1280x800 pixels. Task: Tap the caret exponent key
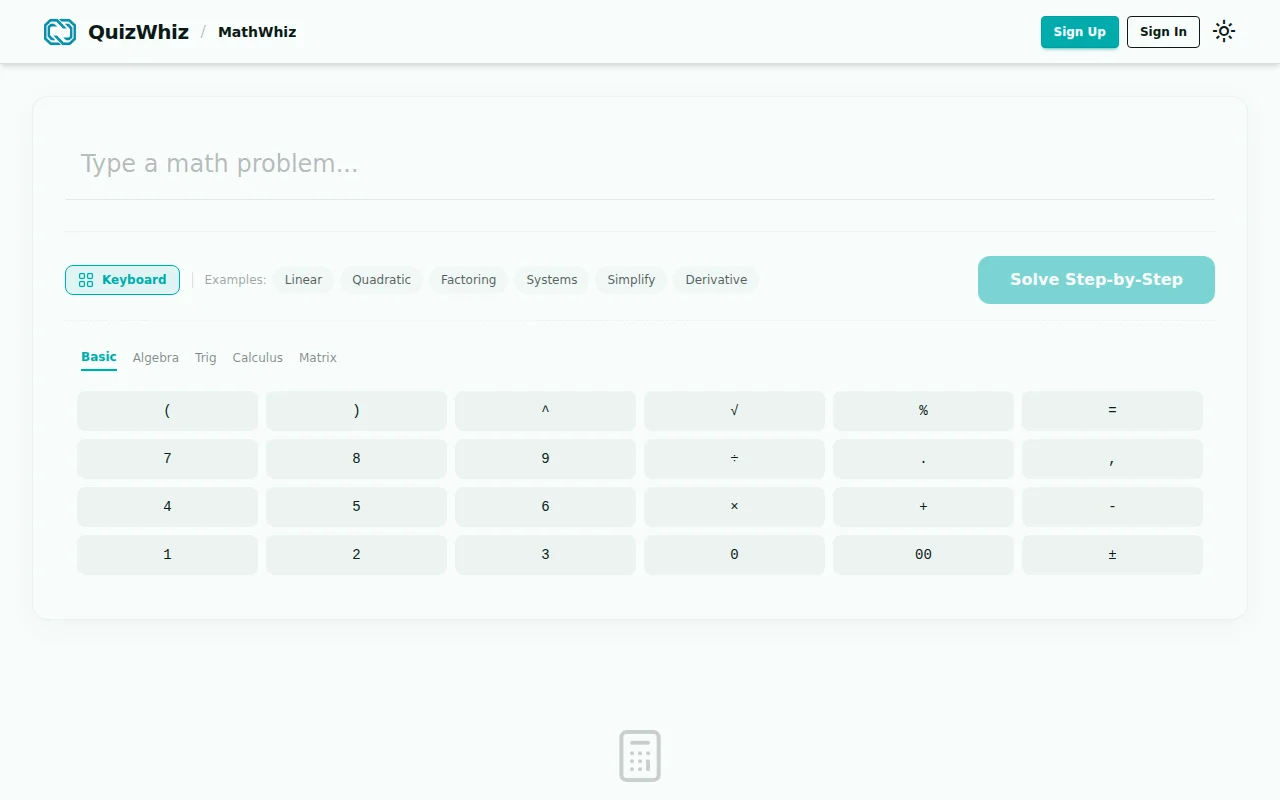(x=545, y=411)
